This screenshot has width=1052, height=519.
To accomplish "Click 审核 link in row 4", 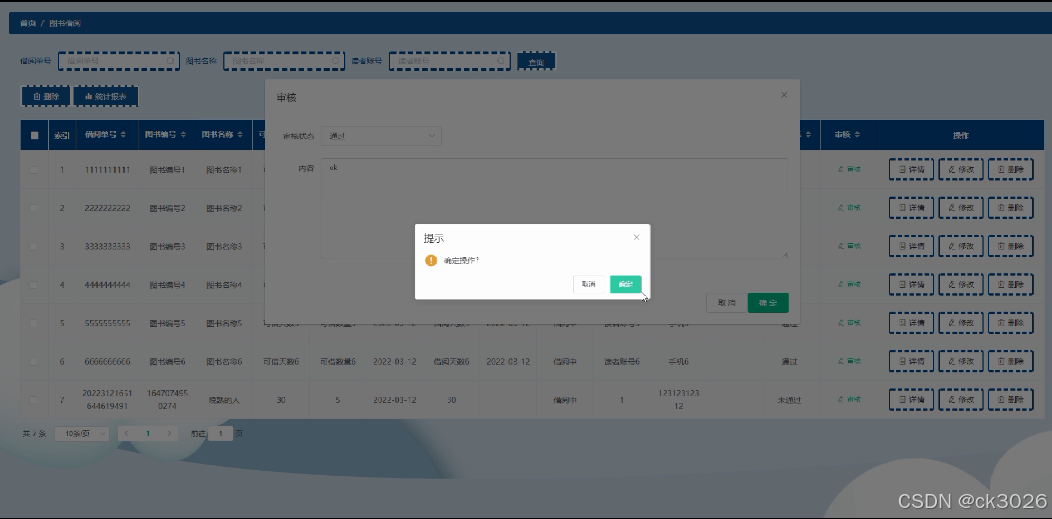I will click(849, 284).
